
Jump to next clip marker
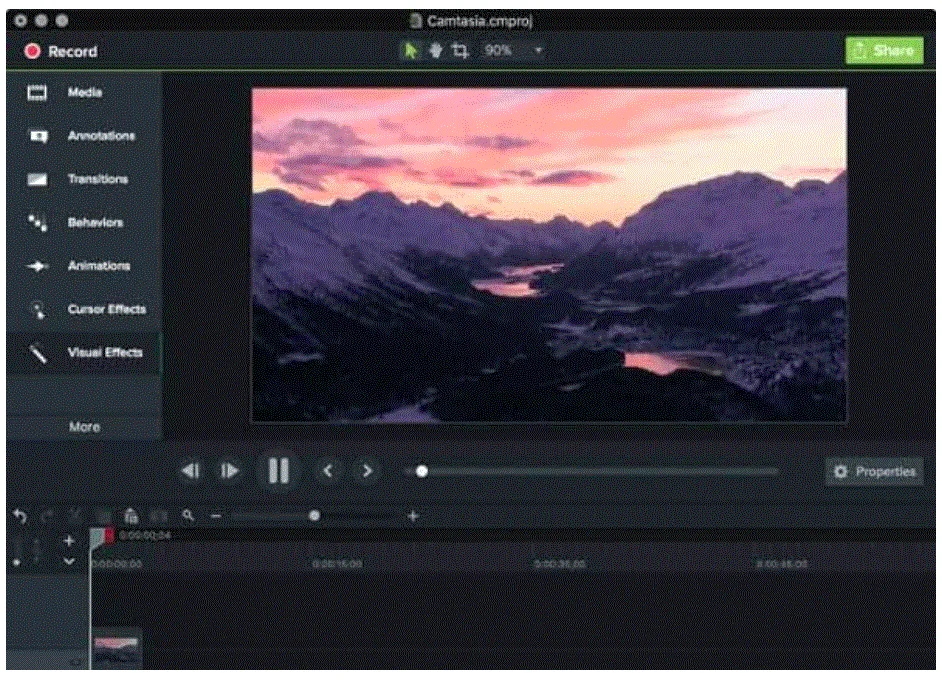[367, 471]
